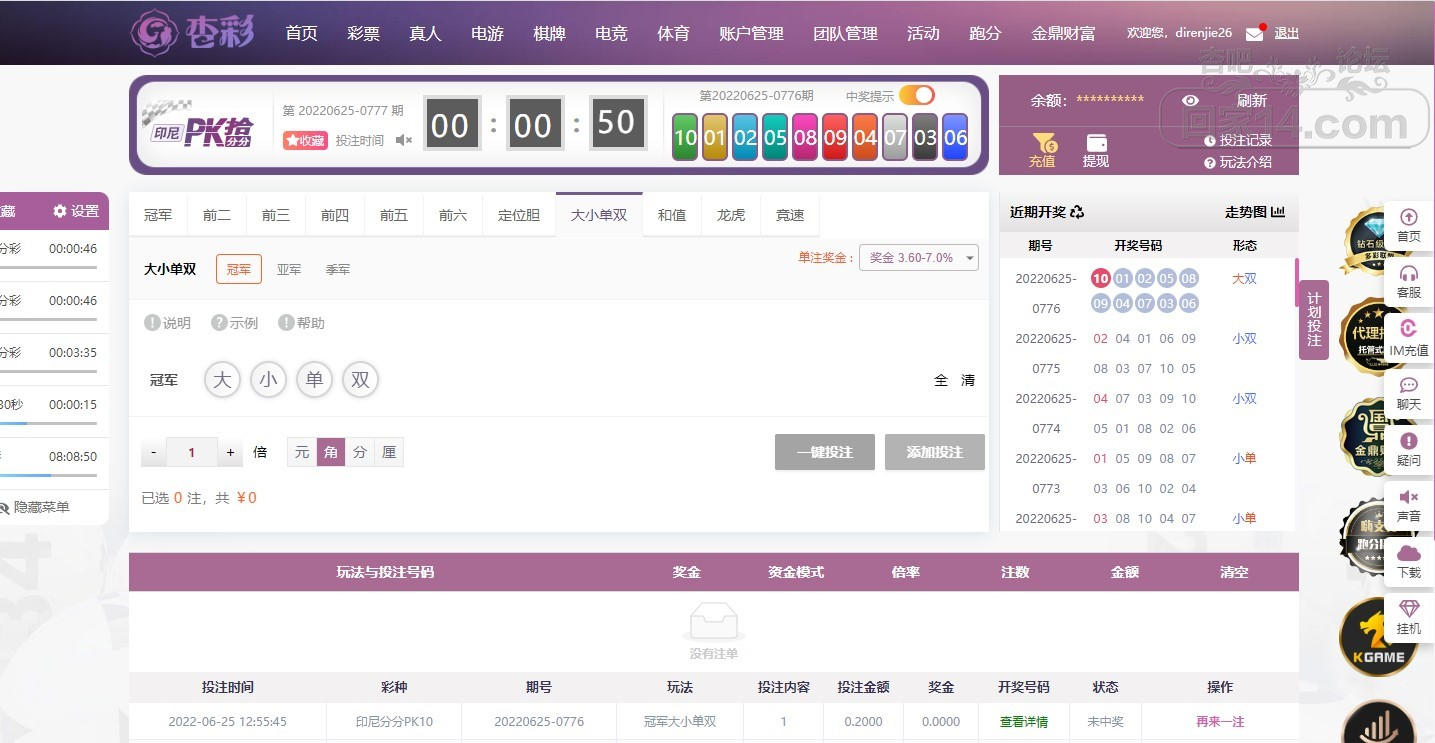Select the 角 currency unit option
1435x743 pixels.
pyautogui.click(x=331, y=452)
